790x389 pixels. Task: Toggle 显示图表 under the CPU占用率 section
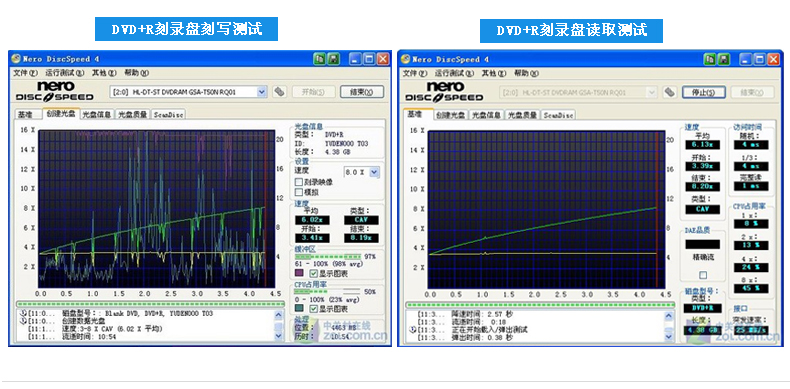click(314, 308)
